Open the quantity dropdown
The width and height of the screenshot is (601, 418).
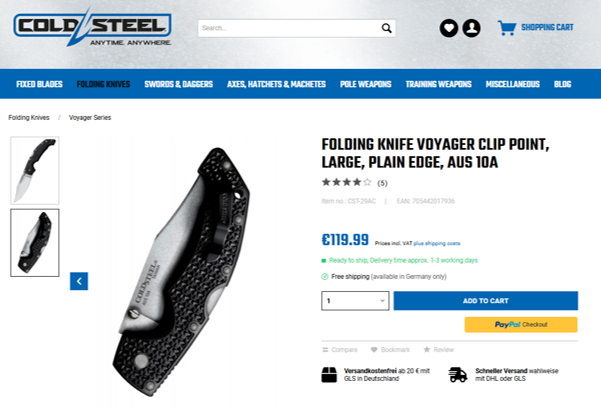click(355, 301)
